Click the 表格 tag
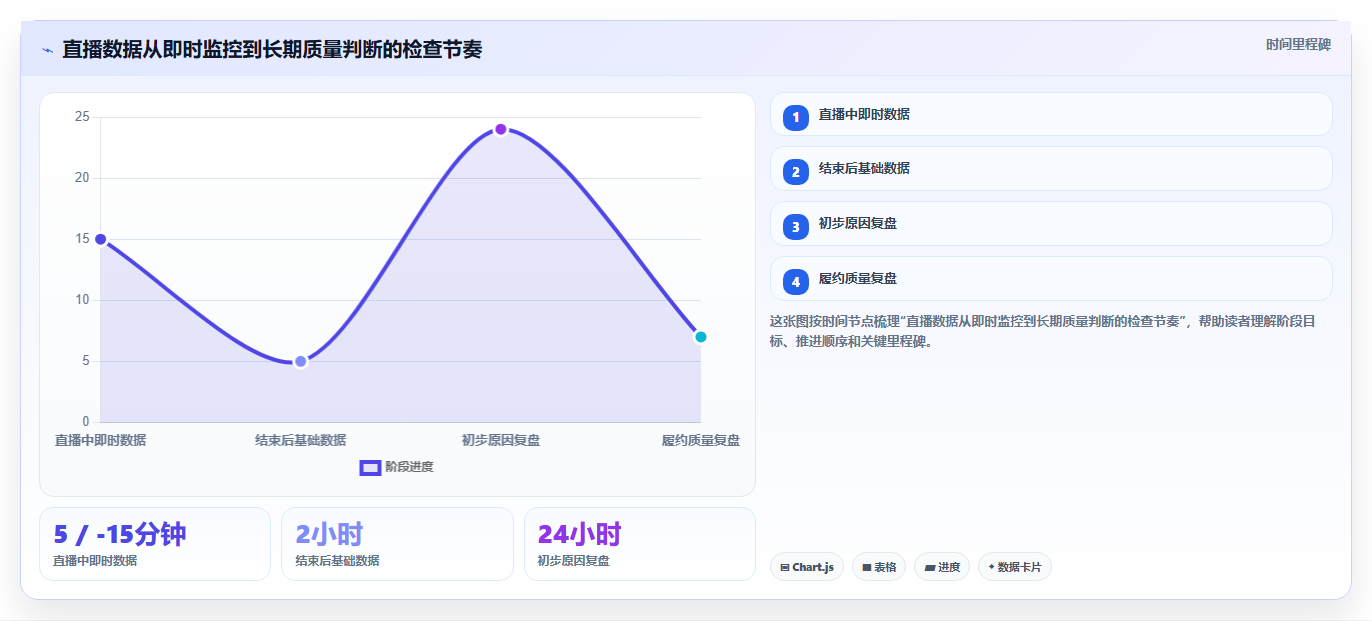Viewport: 1372px width, 621px height. coord(879,567)
